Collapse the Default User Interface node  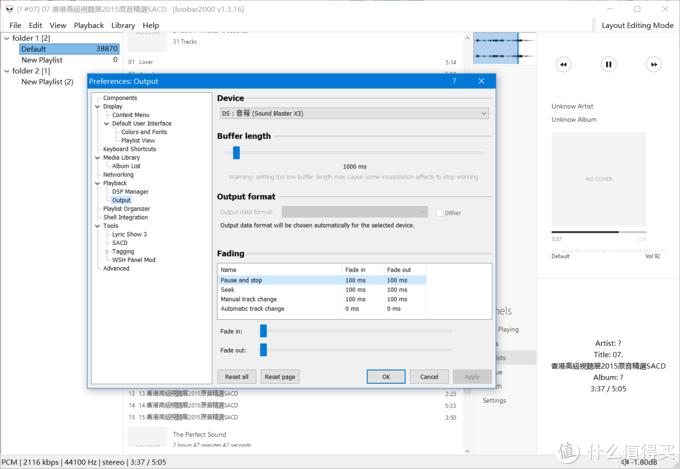(x=106, y=124)
